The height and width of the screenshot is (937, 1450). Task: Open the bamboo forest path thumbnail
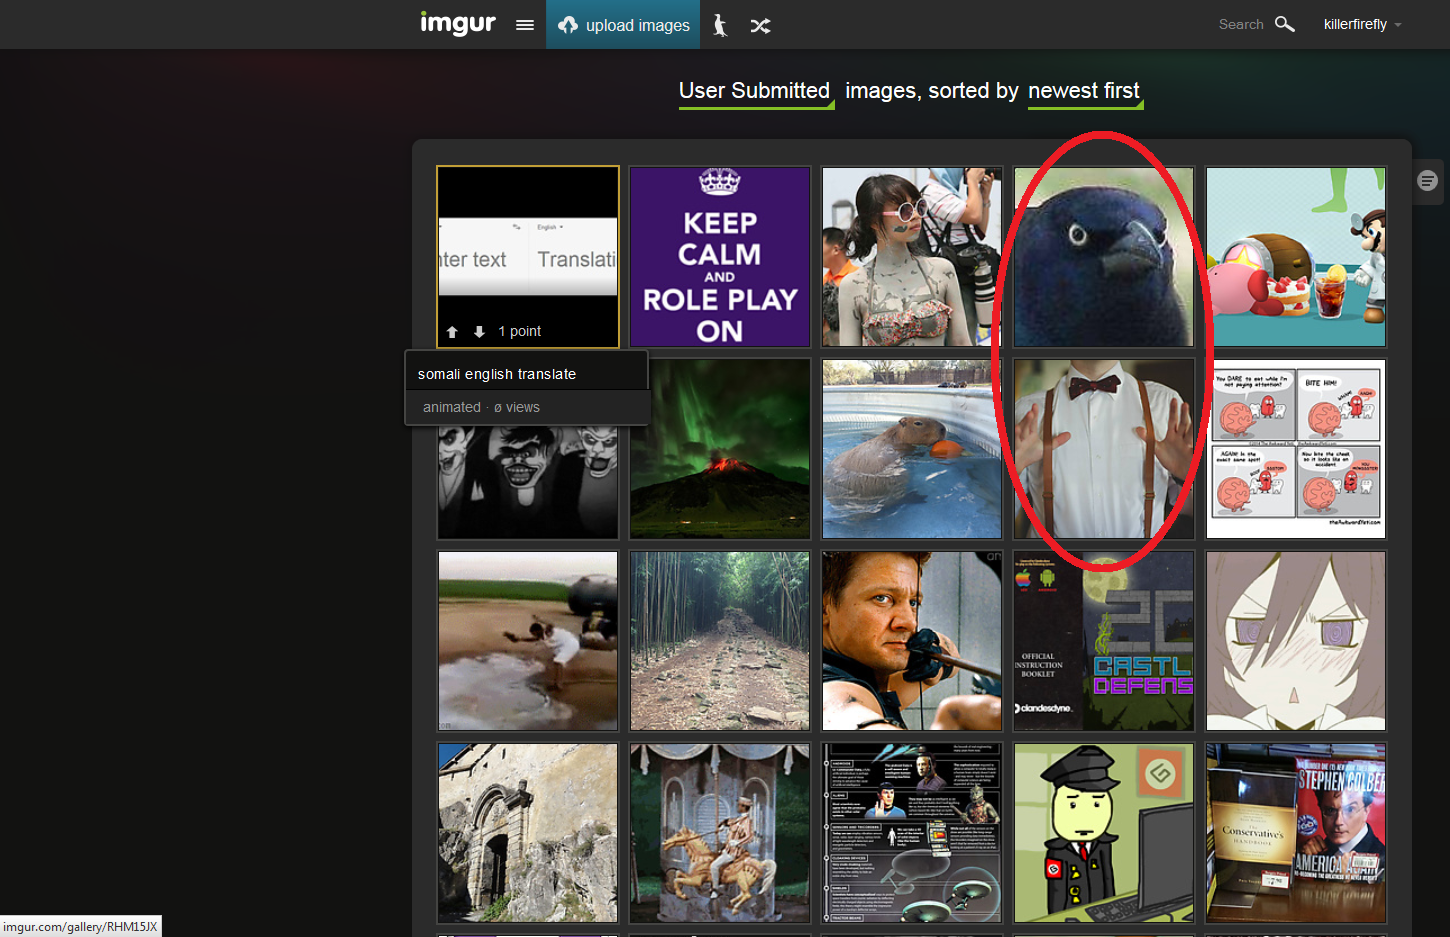tap(720, 641)
